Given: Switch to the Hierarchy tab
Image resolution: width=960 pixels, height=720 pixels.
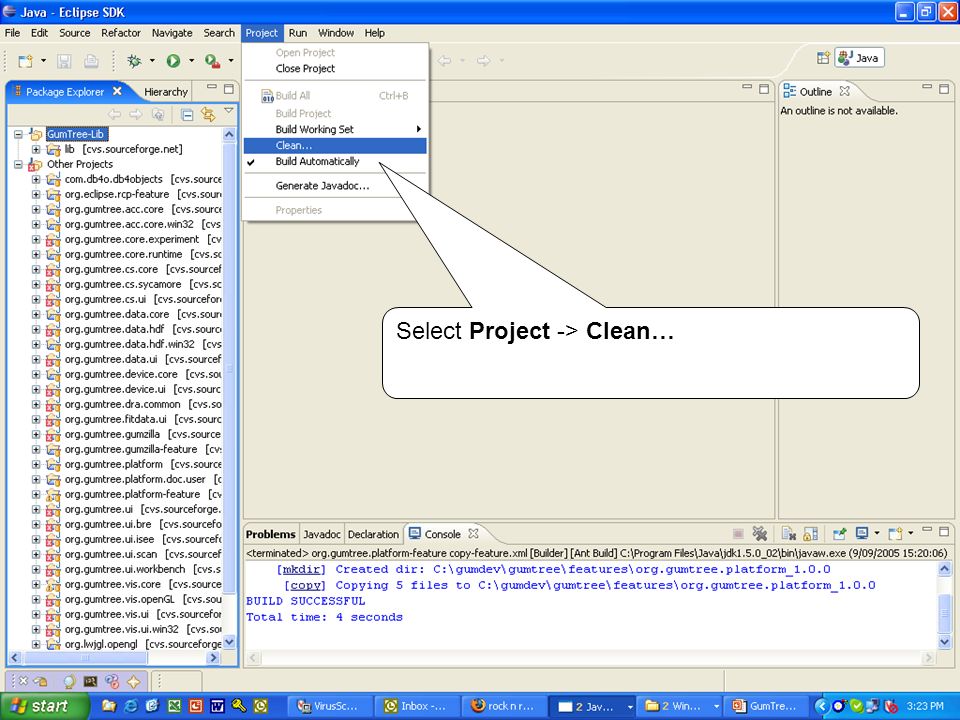Looking at the screenshot, I should click(x=165, y=92).
